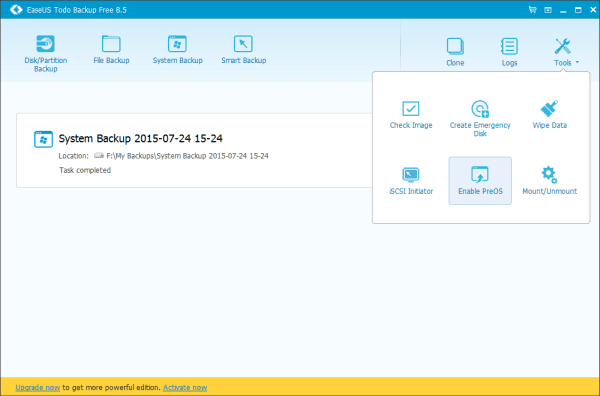This screenshot has width=600, height=396.
Task: Open Mount/Unmount tool
Action: [x=549, y=181]
